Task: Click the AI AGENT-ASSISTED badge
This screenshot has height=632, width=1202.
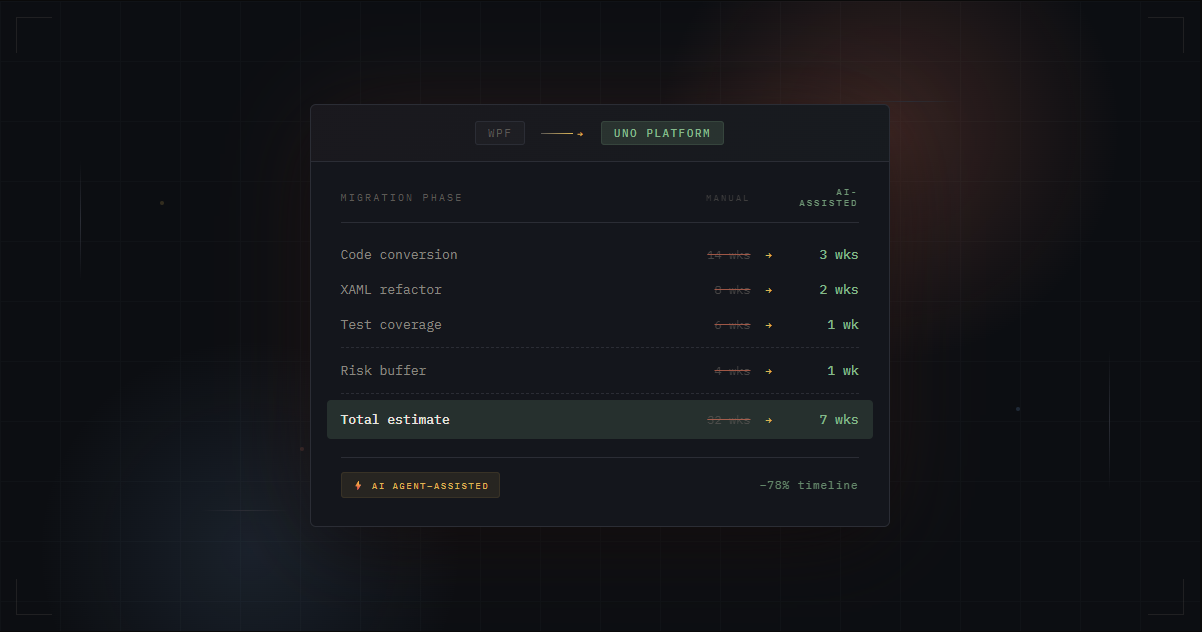Action: click(420, 485)
